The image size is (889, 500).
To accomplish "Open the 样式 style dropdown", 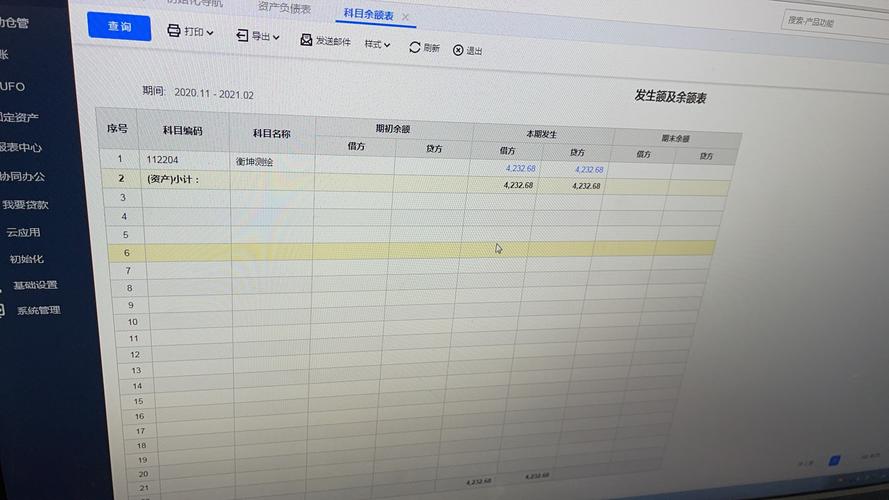I will coord(377,44).
